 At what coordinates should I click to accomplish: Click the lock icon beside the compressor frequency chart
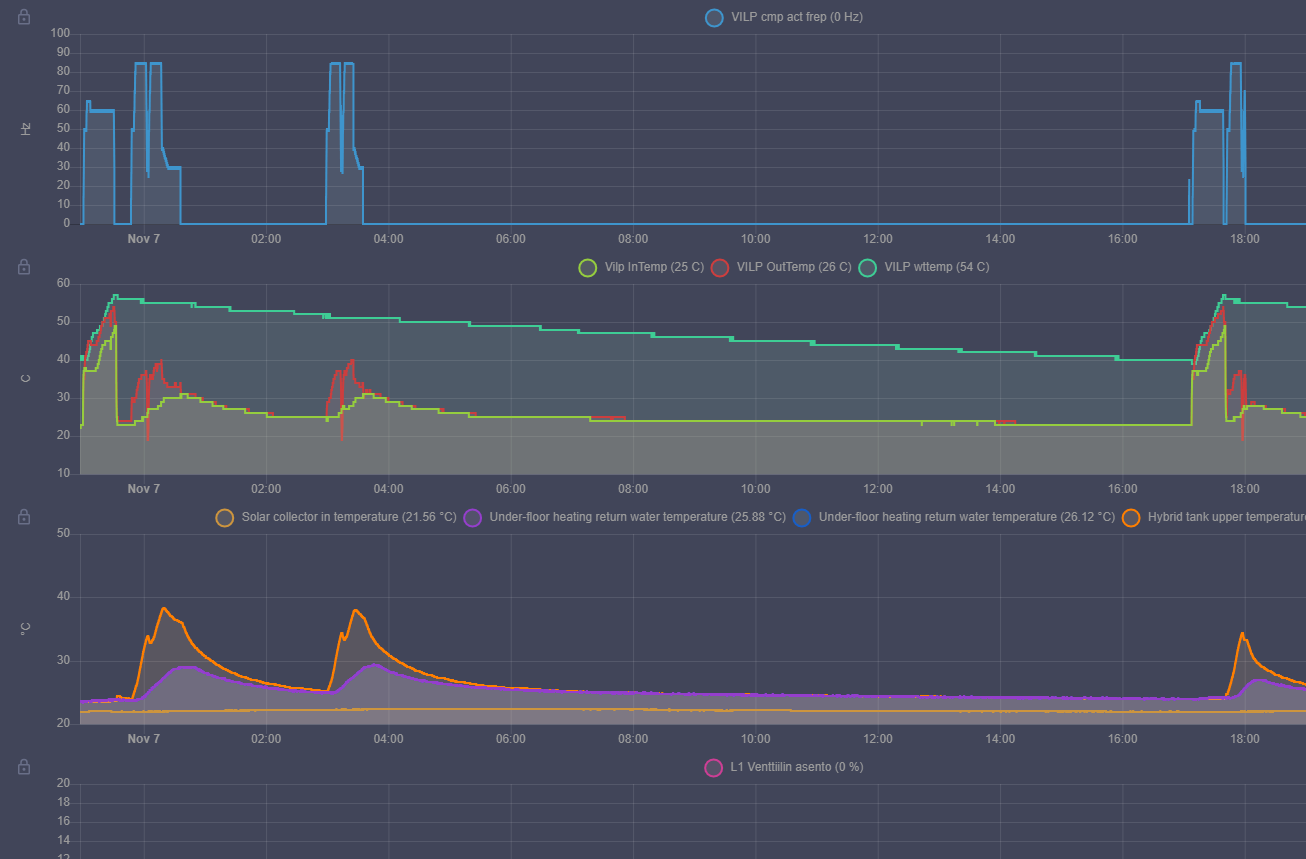coord(24,17)
